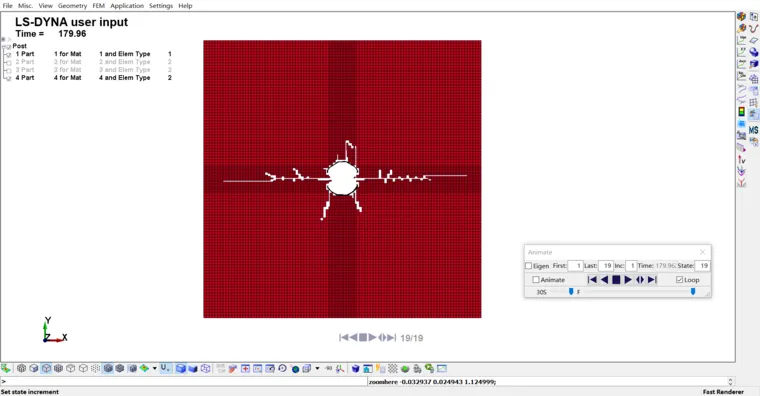Toggle visibility checkbox of 1 Part
This screenshot has height=396, width=760.
pyautogui.click(x=9, y=54)
